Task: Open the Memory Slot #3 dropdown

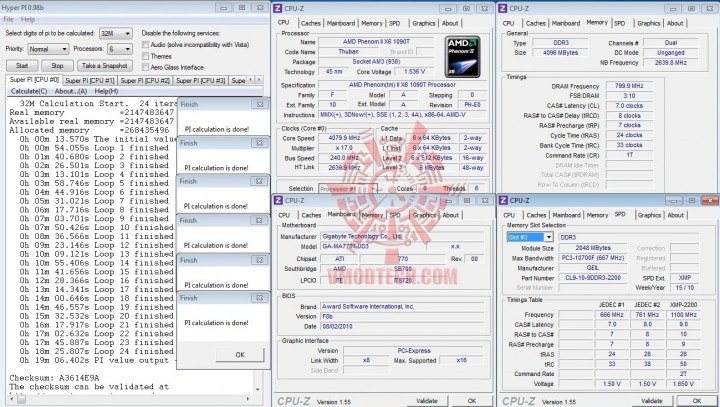Action: point(530,237)
